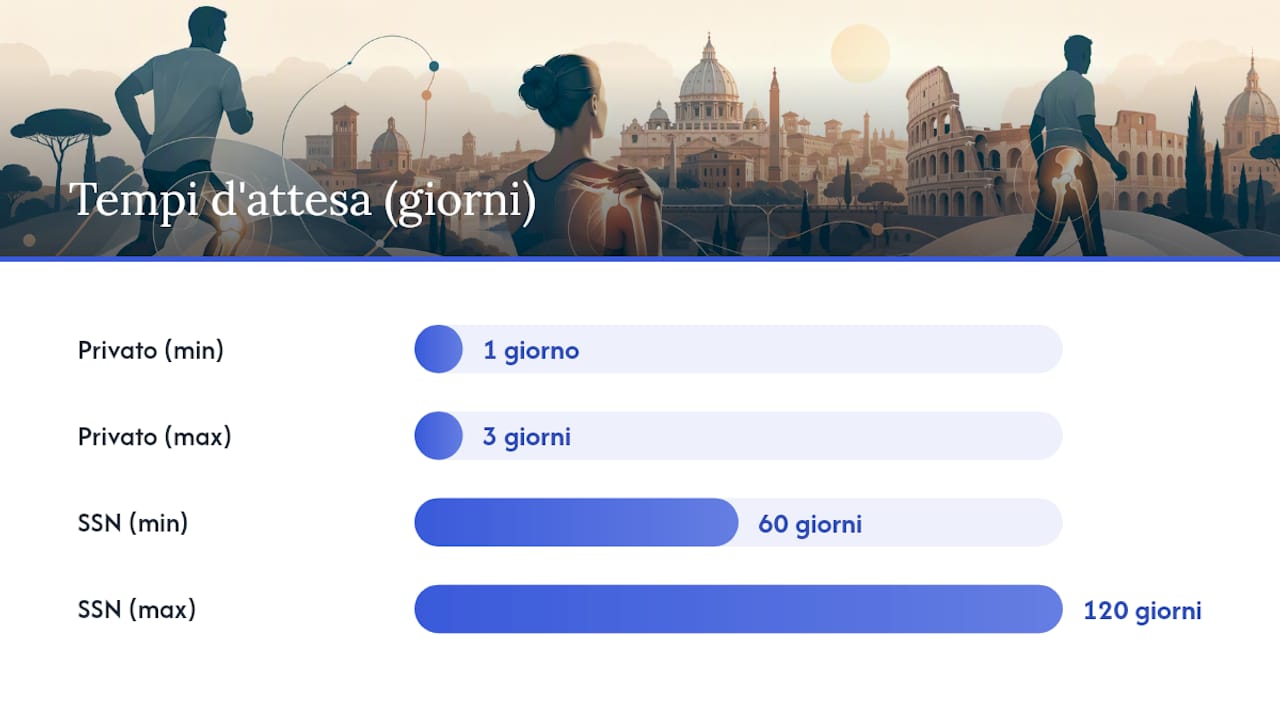
Task: Click the '60 giorni' value label
Action: tap(810, 524)
